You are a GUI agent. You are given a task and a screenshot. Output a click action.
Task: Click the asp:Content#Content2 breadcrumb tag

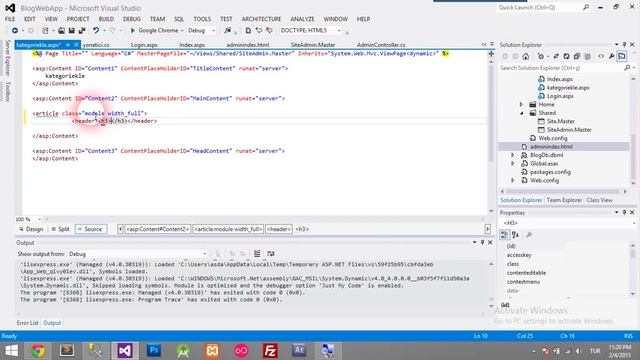pos(157,229)
